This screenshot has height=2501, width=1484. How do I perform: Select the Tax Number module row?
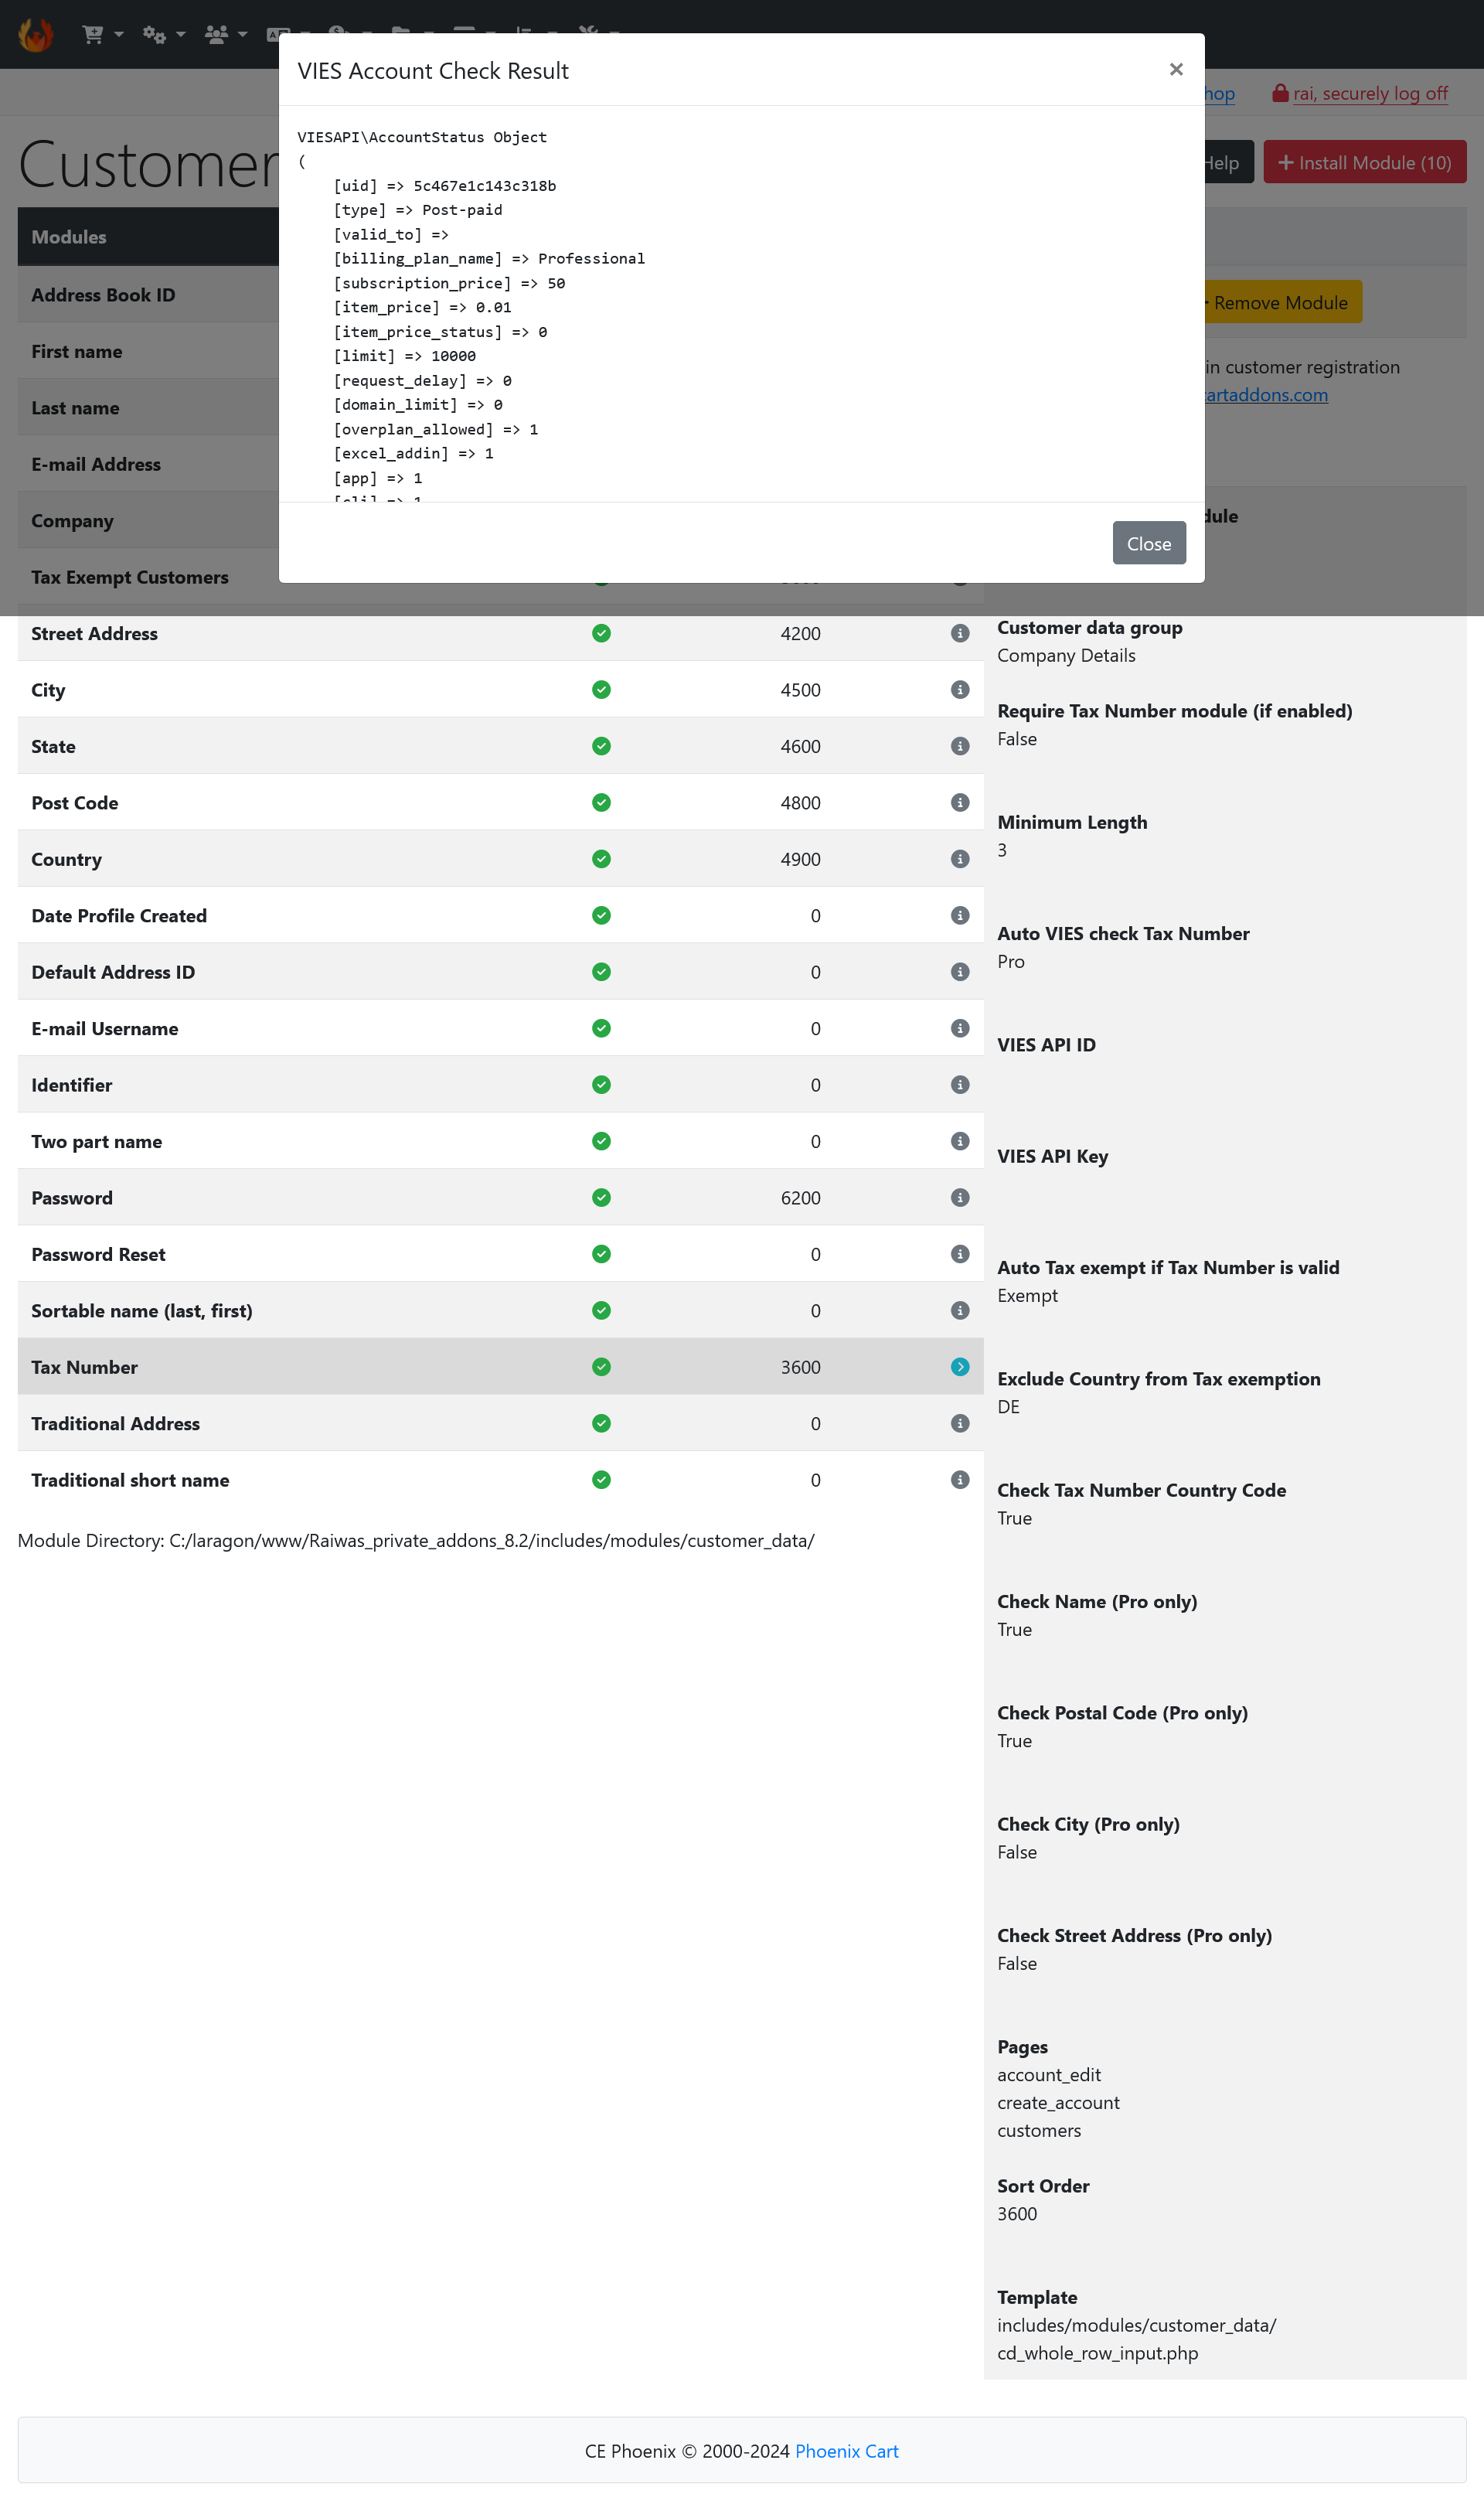click(x=500, y=1366)
